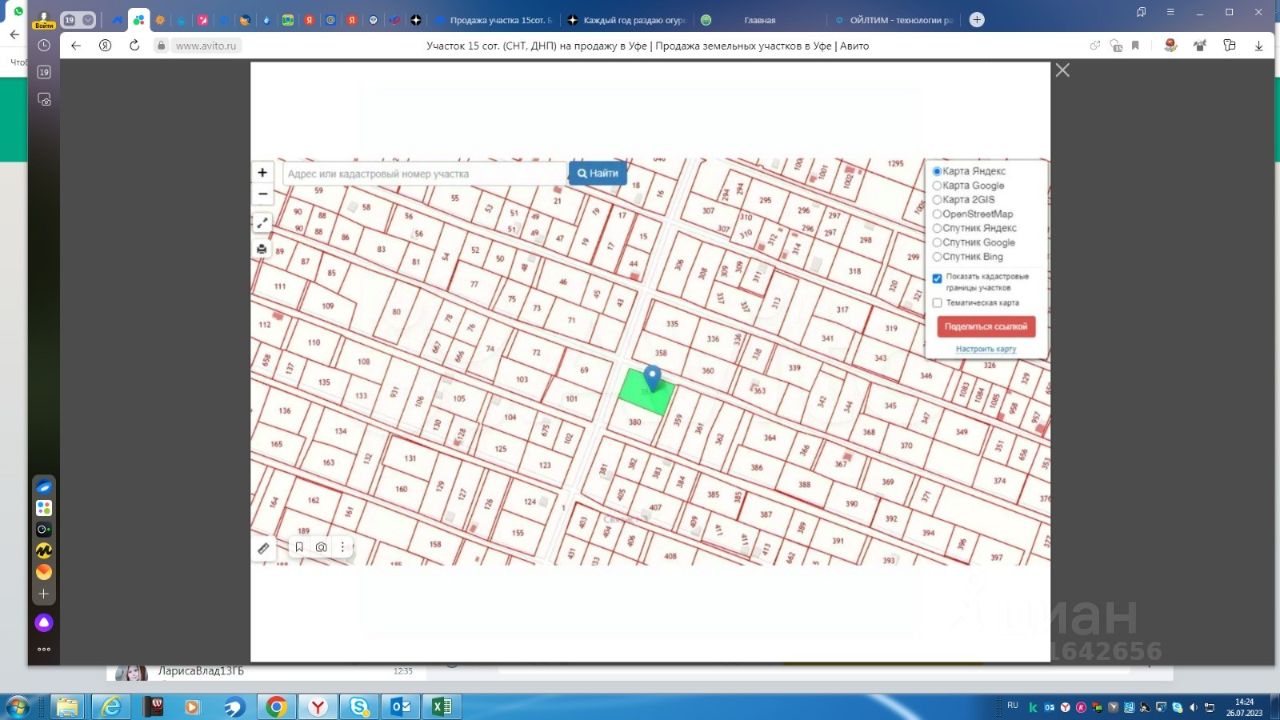Screen dimensions: 1280x720
Task: Zoom out the map with minus button
Action: click(x=263, y=194)
